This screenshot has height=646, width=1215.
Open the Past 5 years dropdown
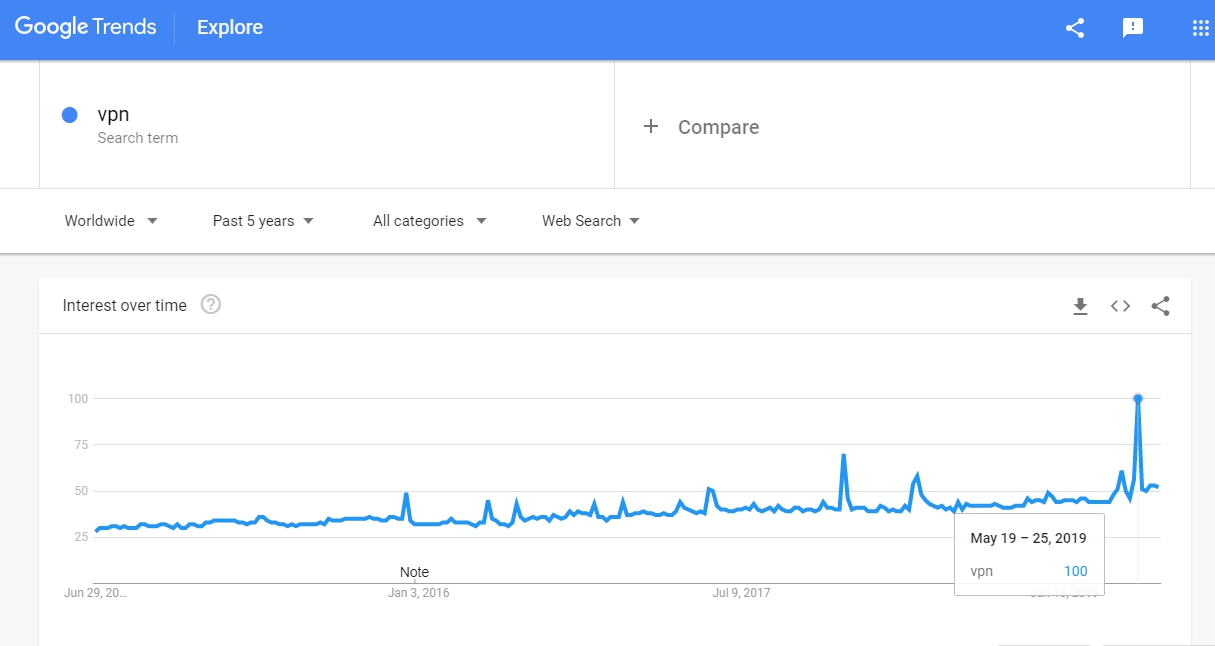coord(264,221)
